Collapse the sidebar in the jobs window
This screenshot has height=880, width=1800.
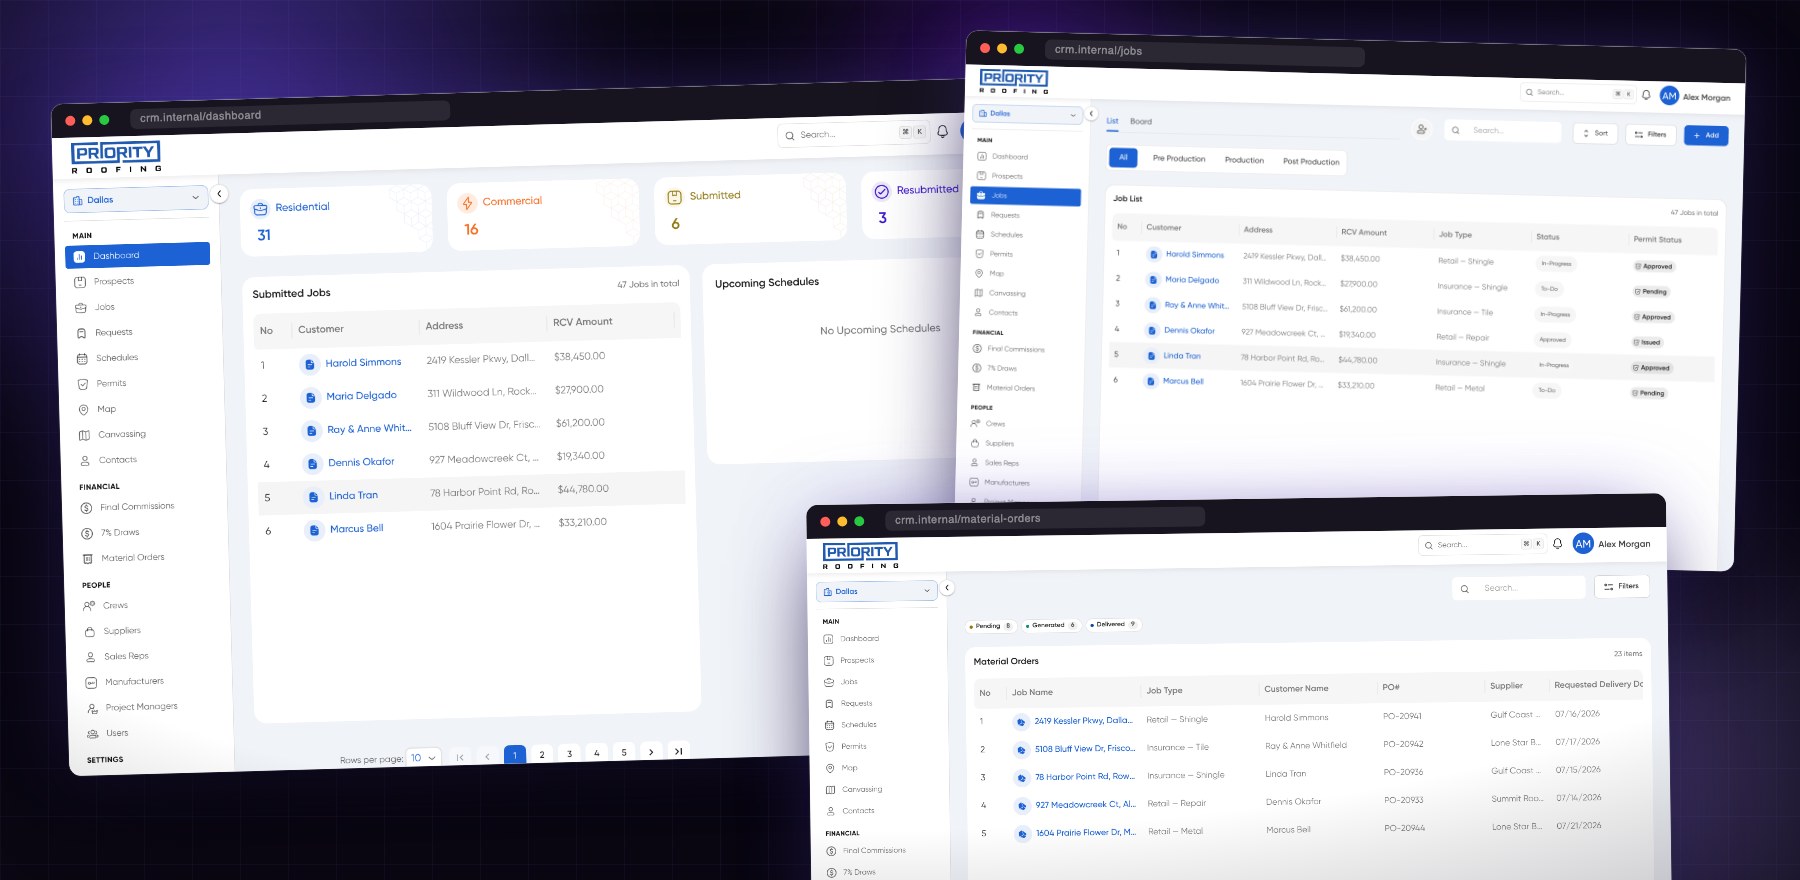tap(1092, 114)
